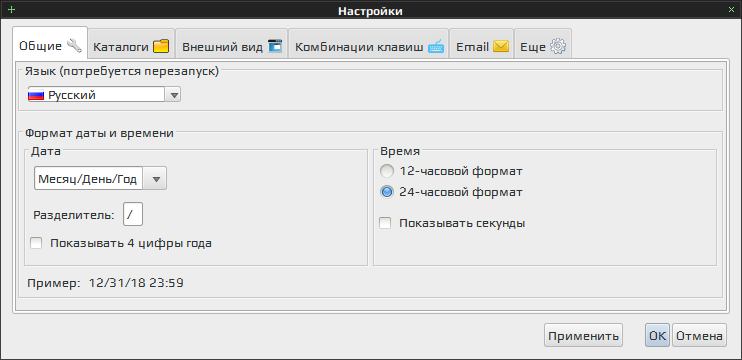Image resolution: width=742 pixels, height=360 pixels.
Task: Click the Применить button
Action: 583,336
